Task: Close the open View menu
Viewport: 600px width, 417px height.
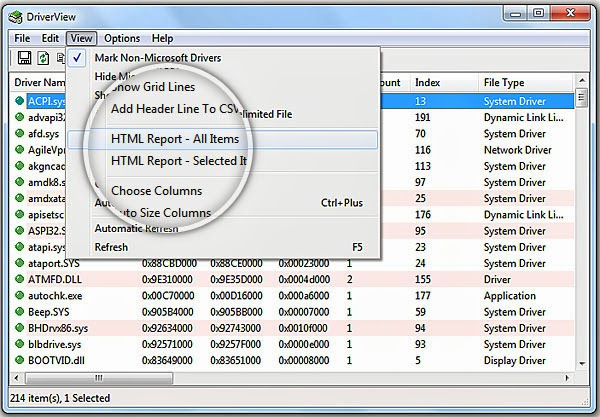Action: pos(81,38)
